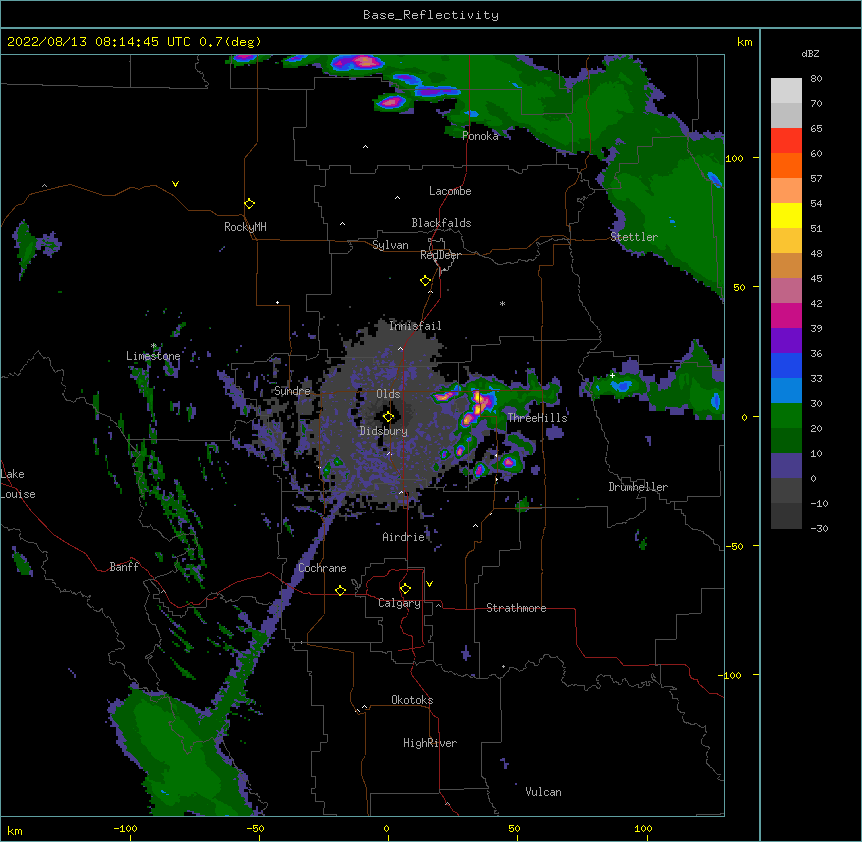Click the Innisfail label
Screen dimensions: 862x842
click(415, 326)
